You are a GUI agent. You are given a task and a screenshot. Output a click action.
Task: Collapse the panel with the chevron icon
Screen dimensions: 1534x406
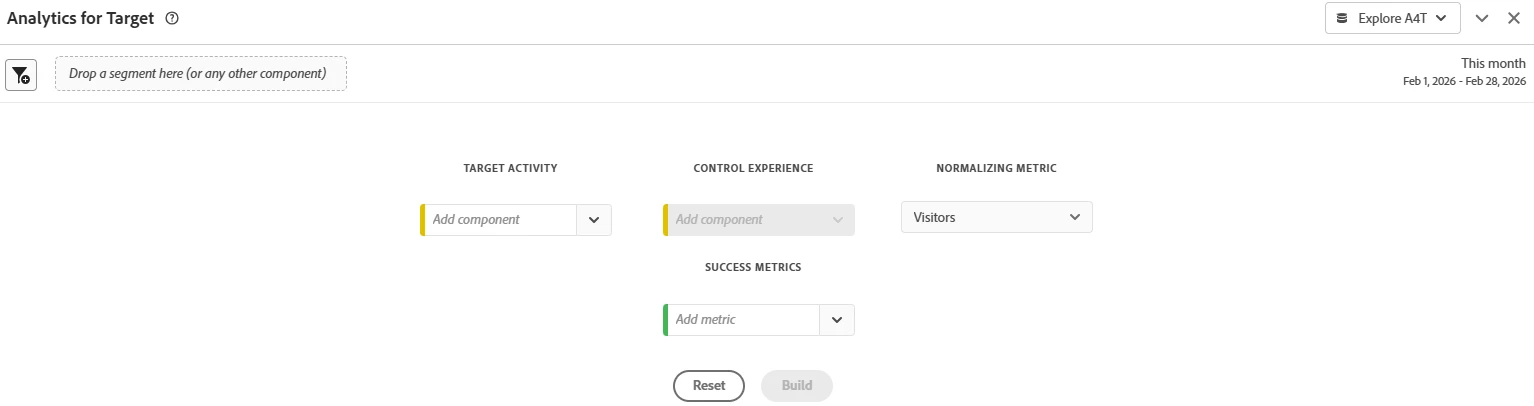(x=1482, y=18)
